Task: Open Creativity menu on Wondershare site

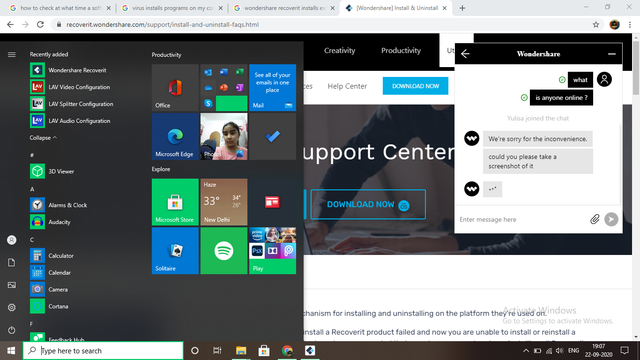Action: click(340, 51)
